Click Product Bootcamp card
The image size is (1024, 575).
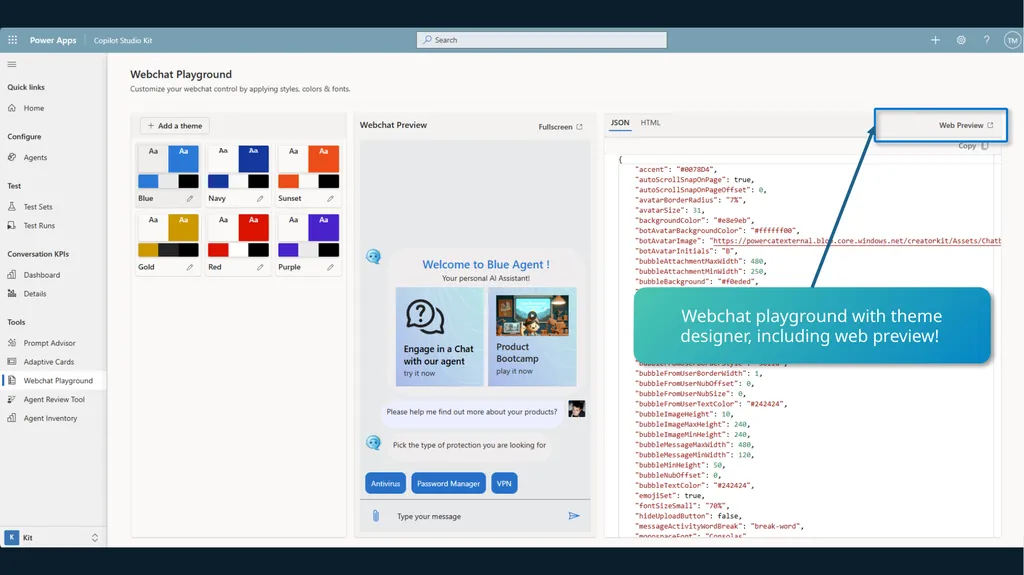tap(532, 337)
